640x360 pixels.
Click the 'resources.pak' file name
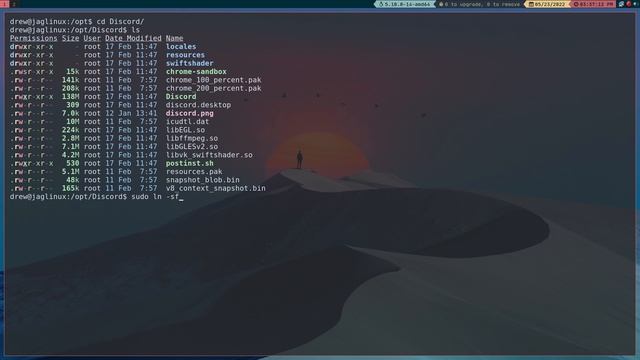coord(194,171)
